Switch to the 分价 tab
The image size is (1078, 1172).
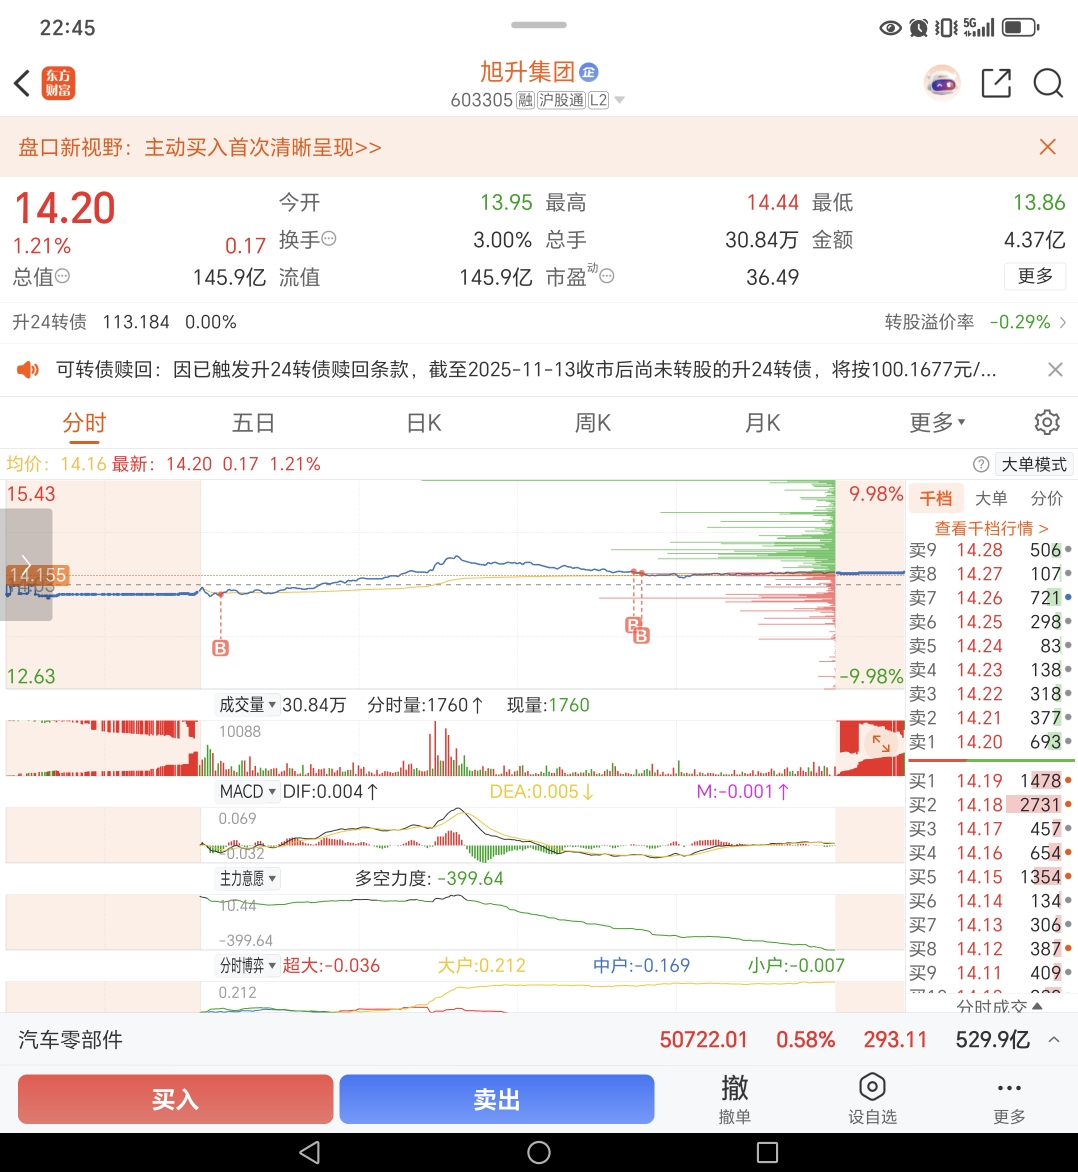(x=1047, y=499)
